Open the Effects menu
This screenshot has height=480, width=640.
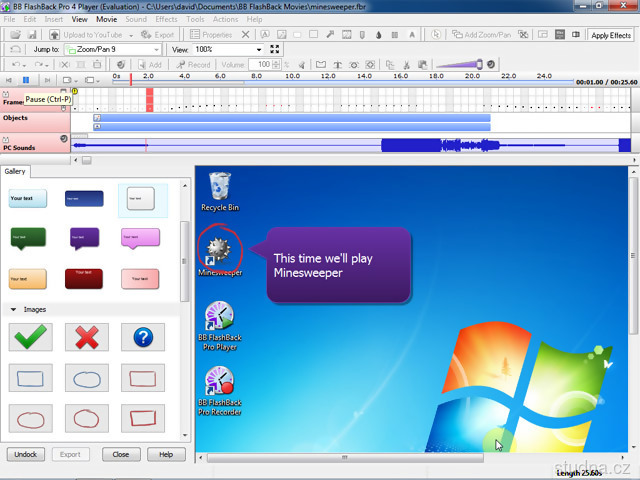(166, 19)
